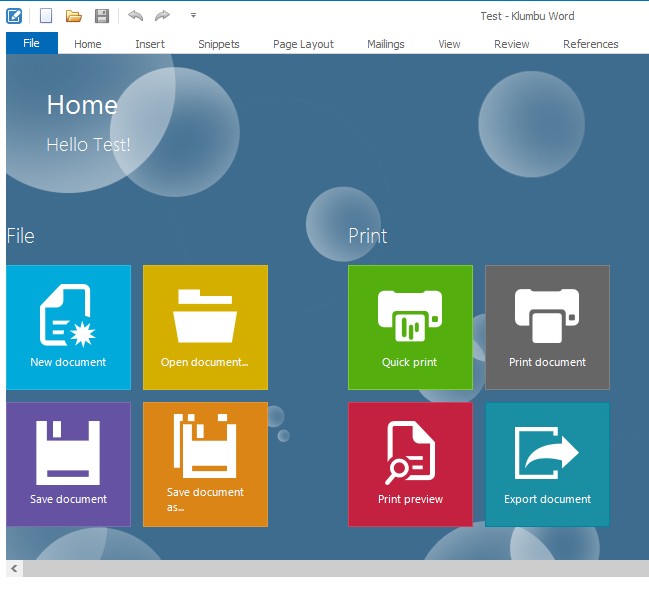The height and width of the screenshot is (593, 649).
Task: Click the blue File tab
Action: (31, 43)
